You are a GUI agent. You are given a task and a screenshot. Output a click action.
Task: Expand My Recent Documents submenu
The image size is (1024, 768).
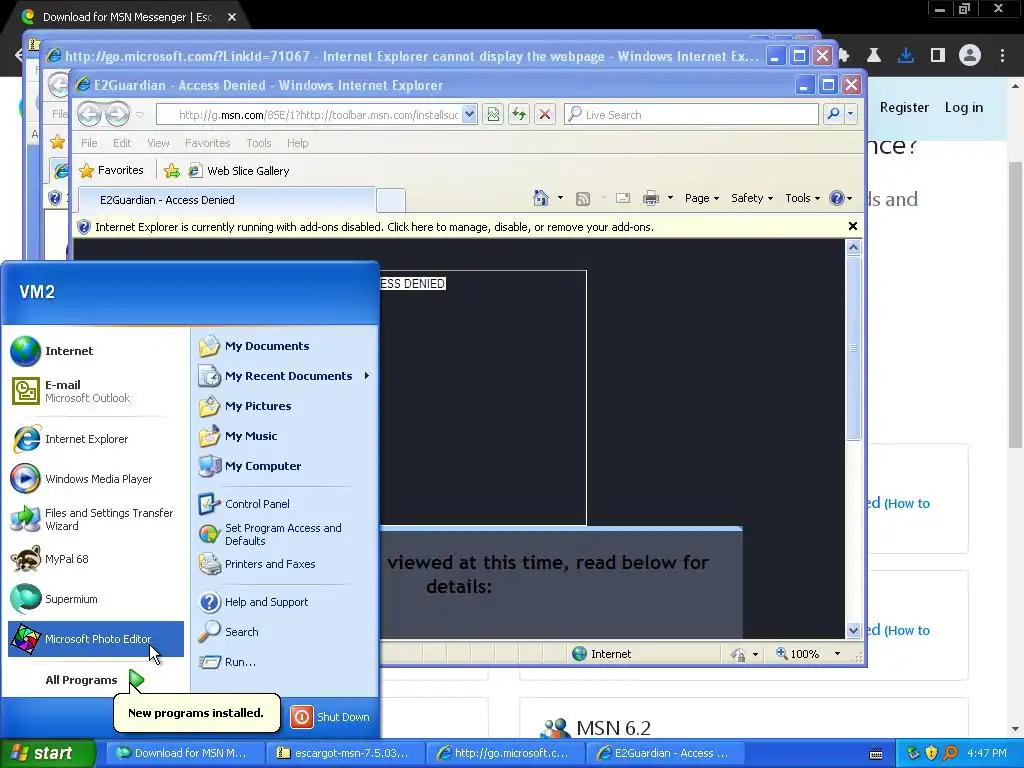(x=285, y=376)
